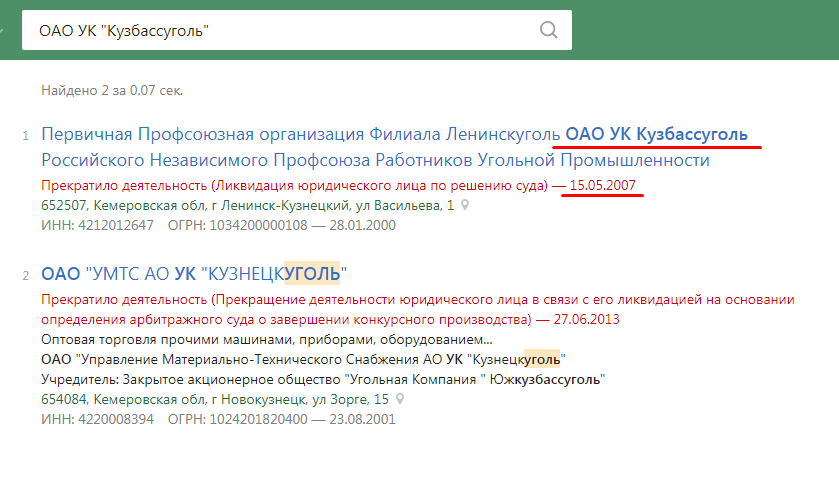Open the Первичная Профсоюзная организация result link
839x482 pixels.
pyautogui.click(x=394, y=147)
